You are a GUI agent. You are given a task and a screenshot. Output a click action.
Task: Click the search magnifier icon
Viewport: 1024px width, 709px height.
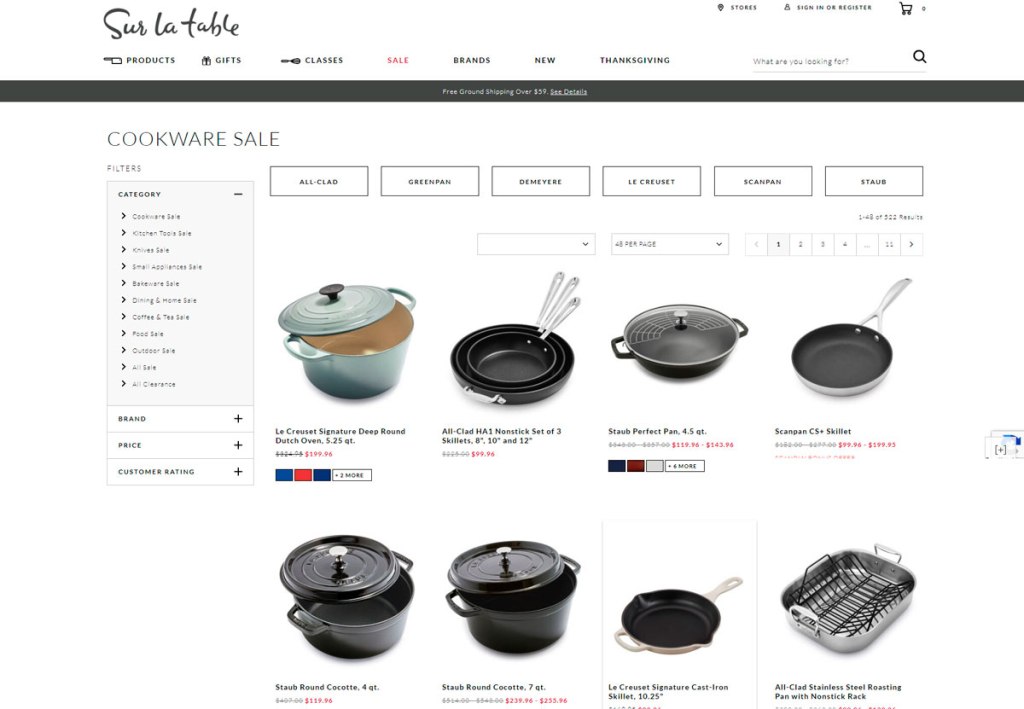point(919,57)
